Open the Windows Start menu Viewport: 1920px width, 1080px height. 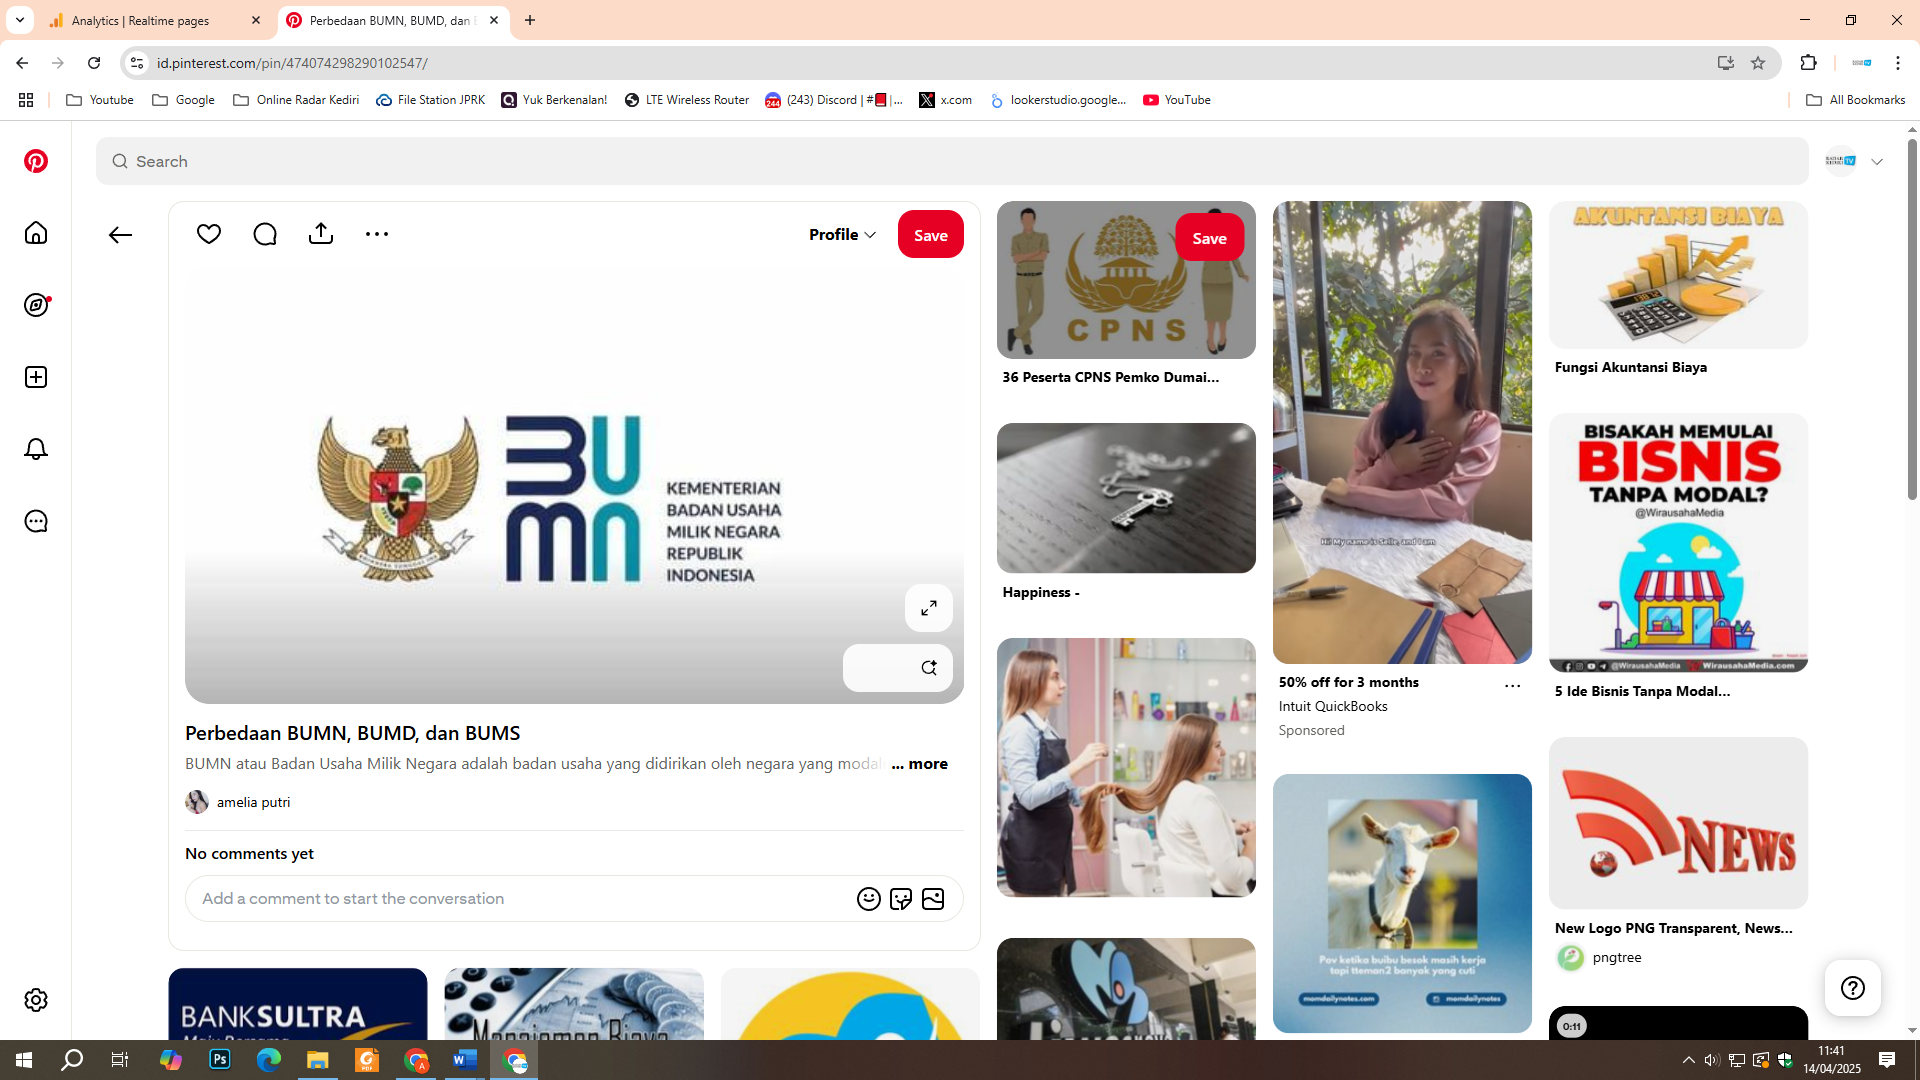24,1060
